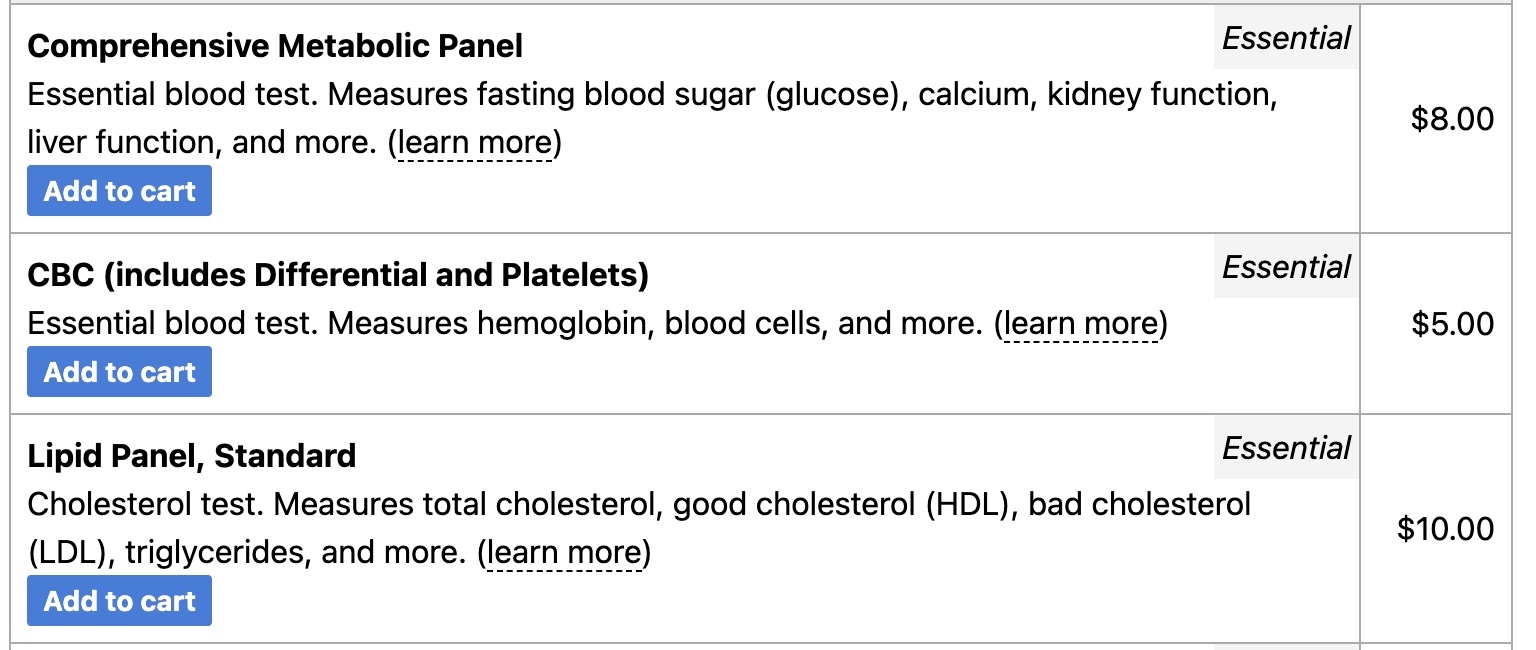
Task: Add Comprehensive Metabolic Panel to cart
Action: click(x=119, y=191)
